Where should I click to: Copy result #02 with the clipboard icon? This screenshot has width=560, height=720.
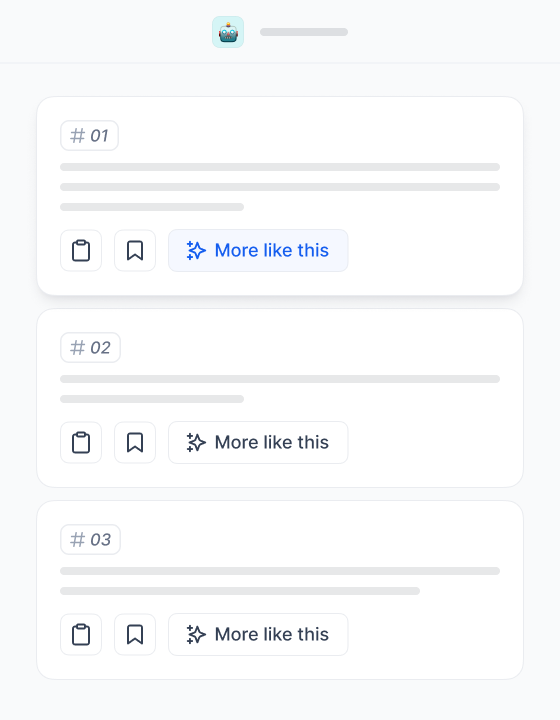pos(81,443)
